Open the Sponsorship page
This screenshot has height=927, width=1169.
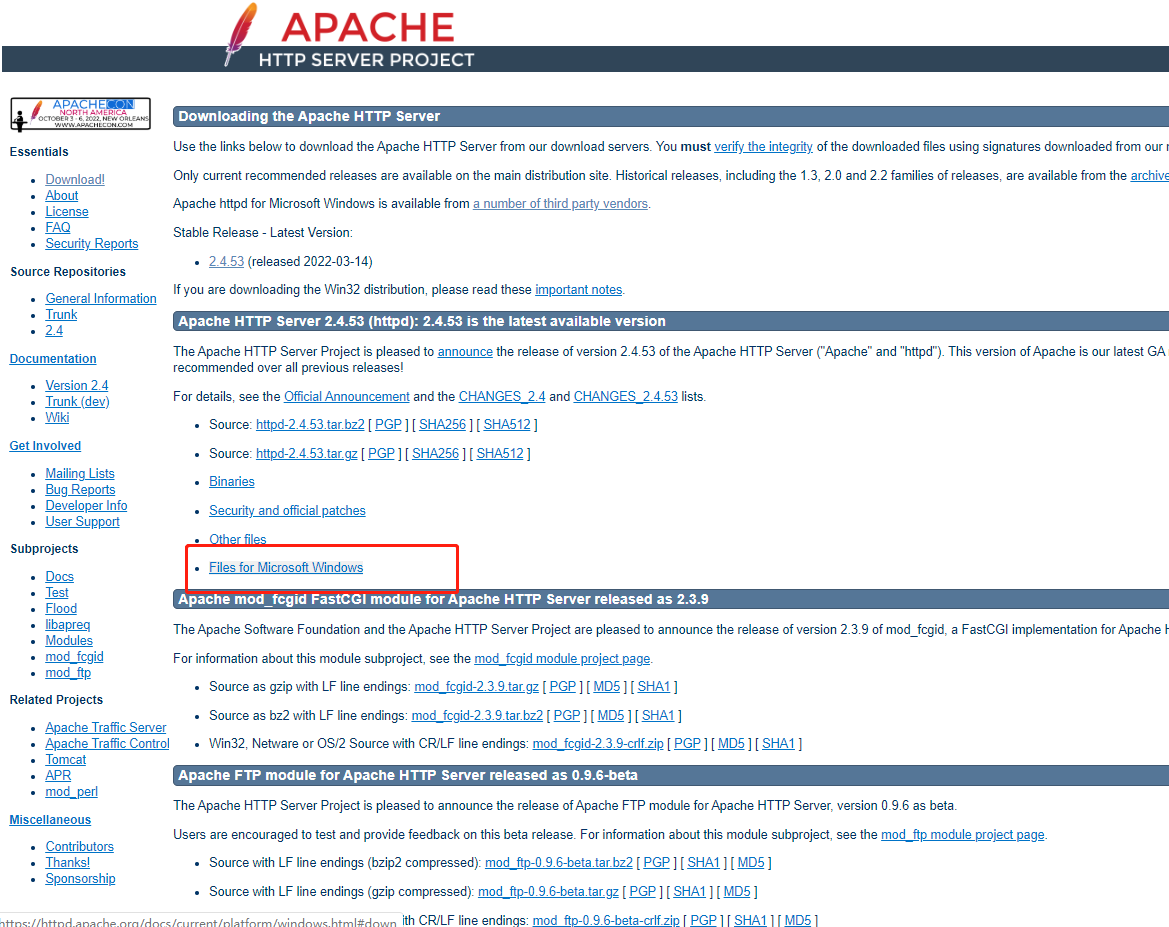click(81, 879)
